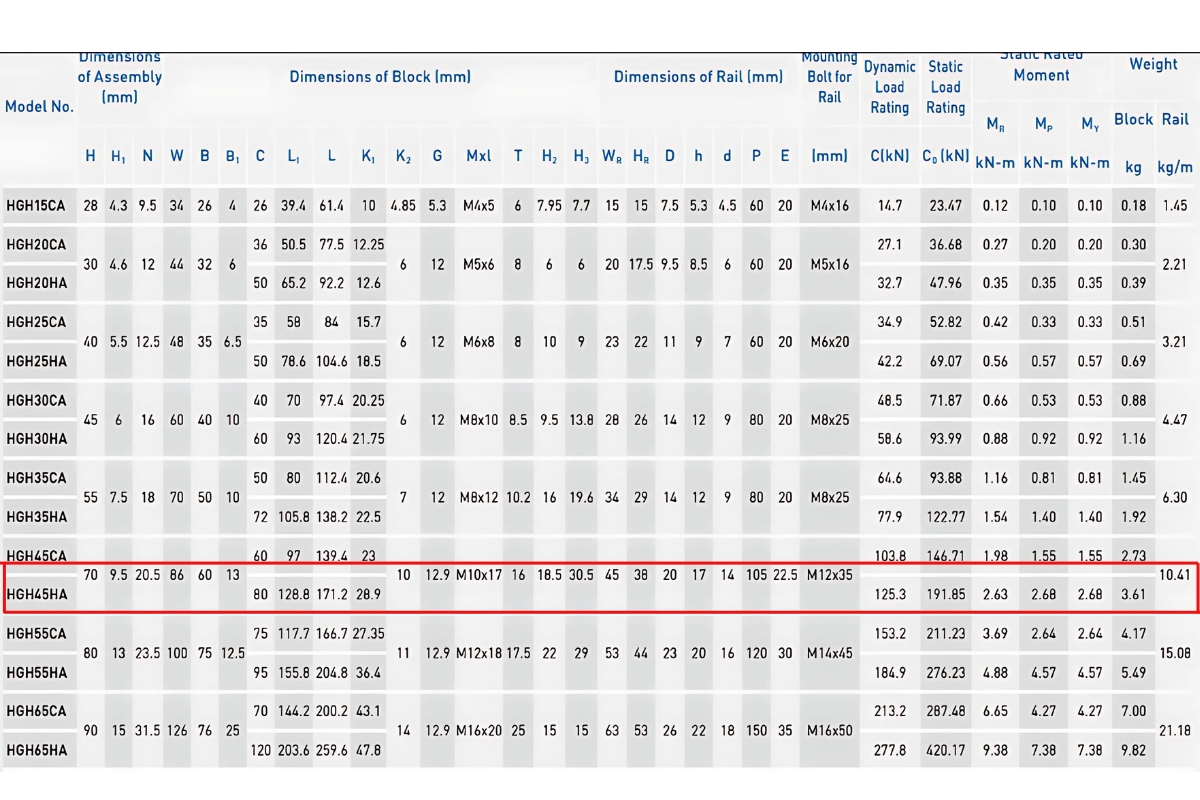The image size is (1200, 800).
Task: Click the Dynamic Load Rating header
Action: (x=889, y=87)
